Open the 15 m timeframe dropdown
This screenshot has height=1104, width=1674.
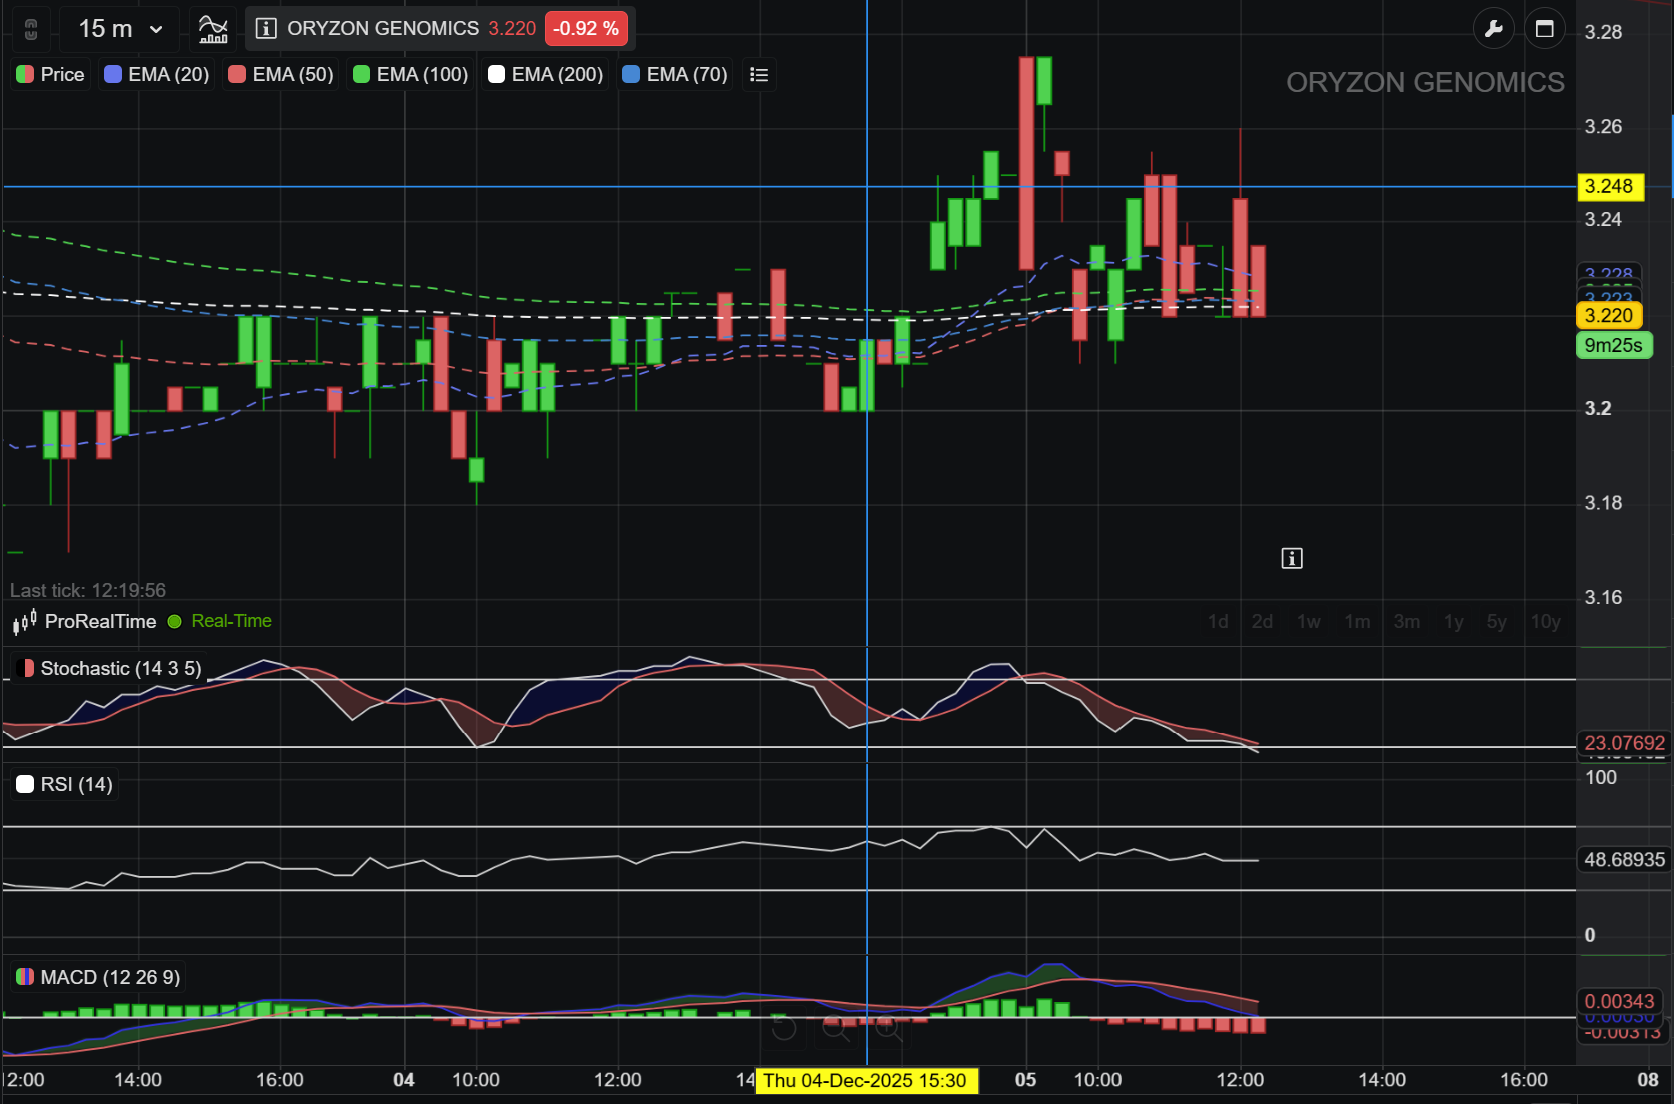(x=120, y=29)
